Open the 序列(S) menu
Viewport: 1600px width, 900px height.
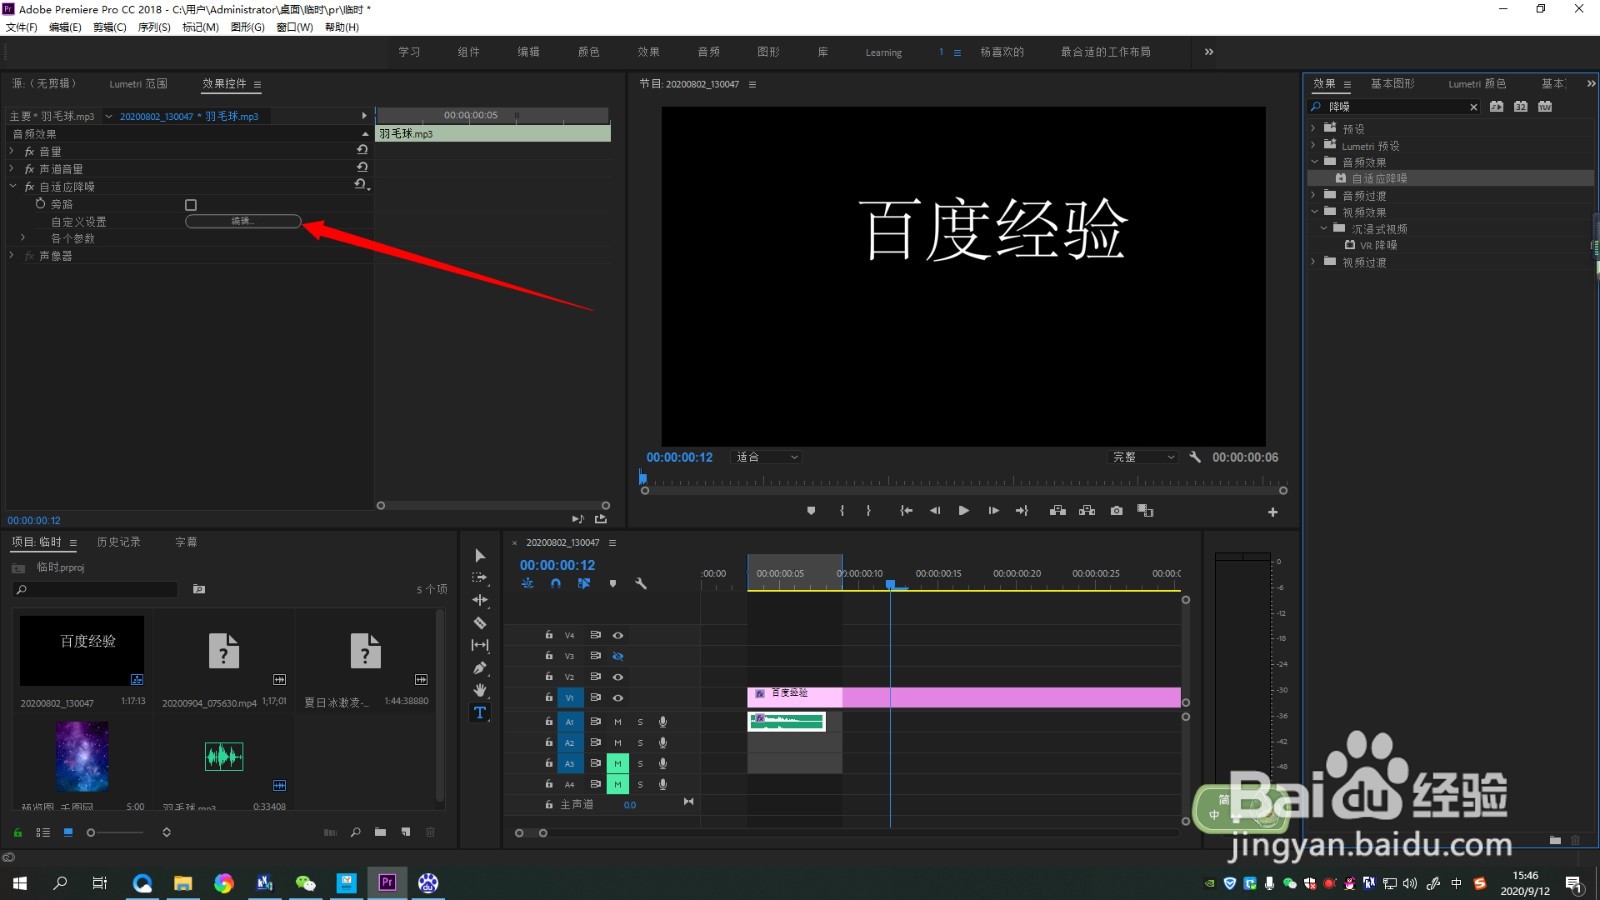[154, 27]
